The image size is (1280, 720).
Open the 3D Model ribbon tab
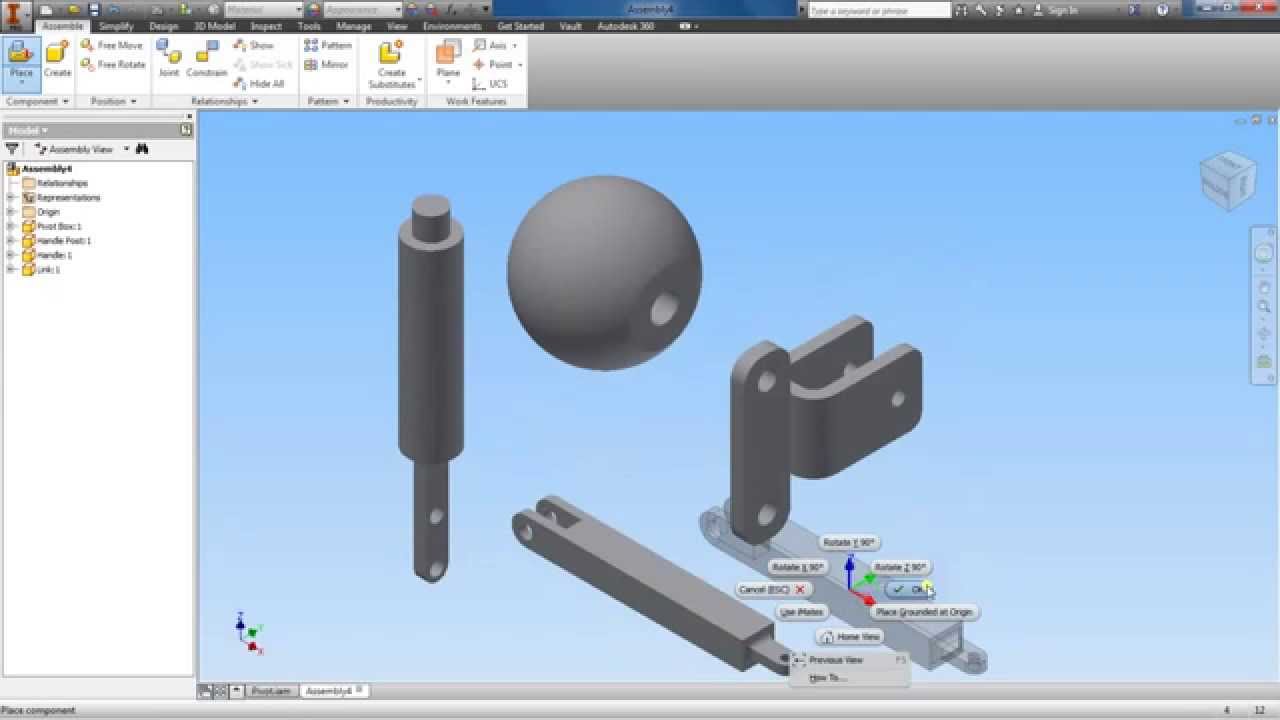pyautogui.click(x=214, y=26)
